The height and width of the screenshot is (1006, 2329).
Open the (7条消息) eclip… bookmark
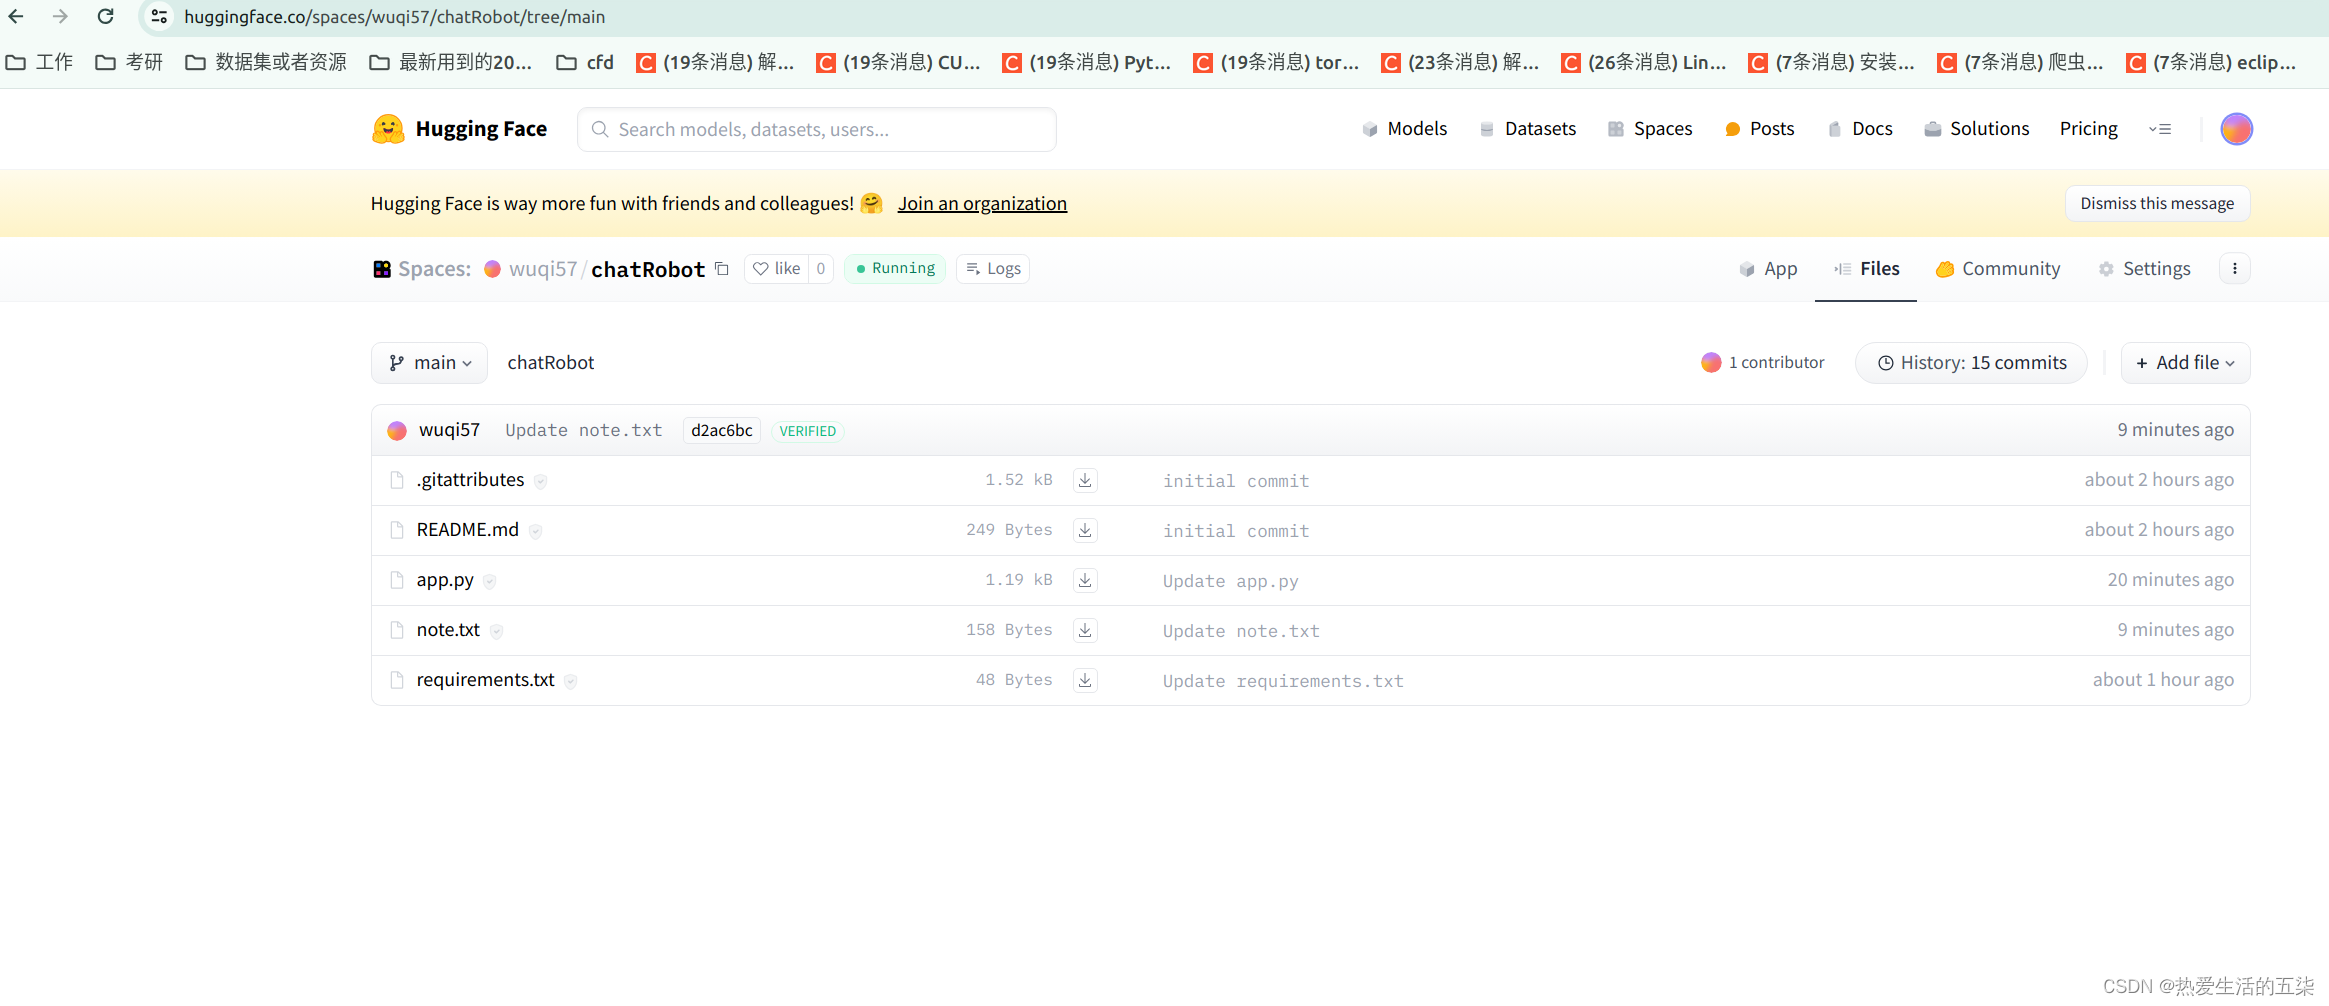point(2211,62)
